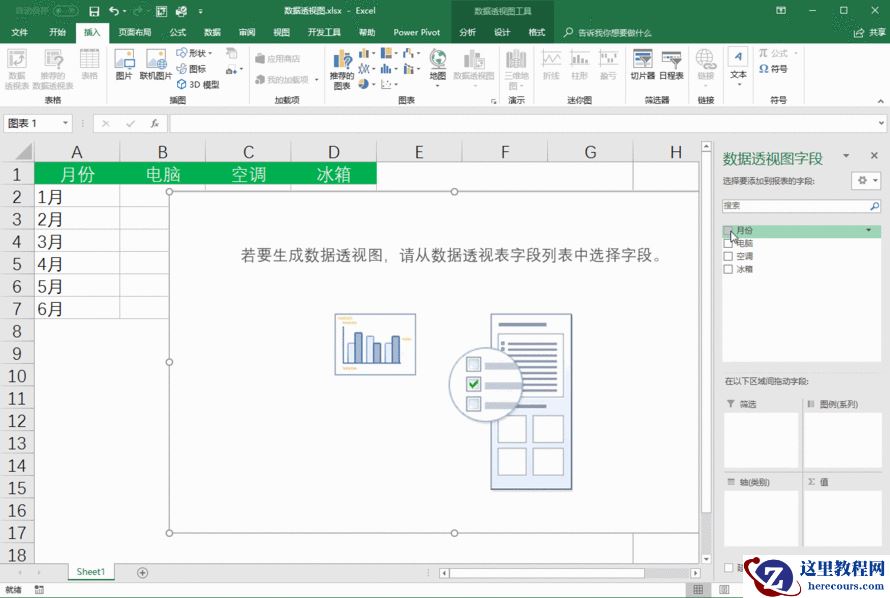Screen dimensions: 890x598
Task: Select the Sheet1 tab
Action: pos(91,572)
